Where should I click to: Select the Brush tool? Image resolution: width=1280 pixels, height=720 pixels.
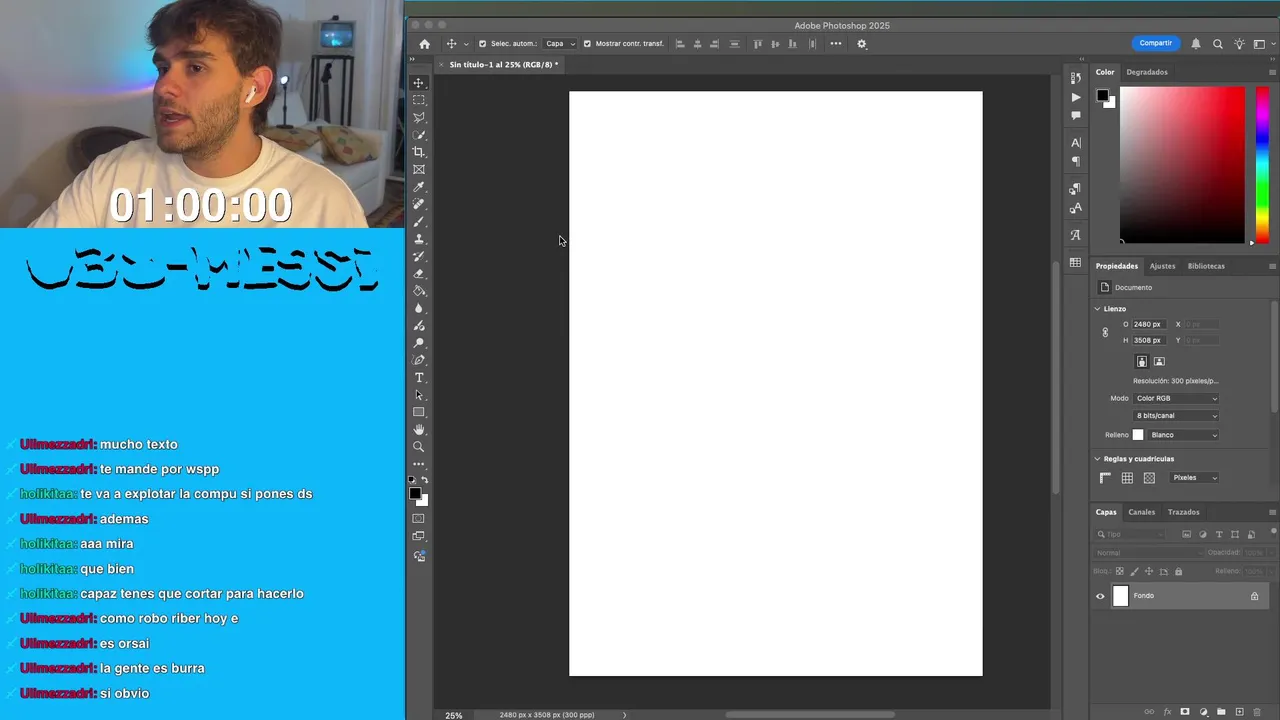click(x=419, y=221)
